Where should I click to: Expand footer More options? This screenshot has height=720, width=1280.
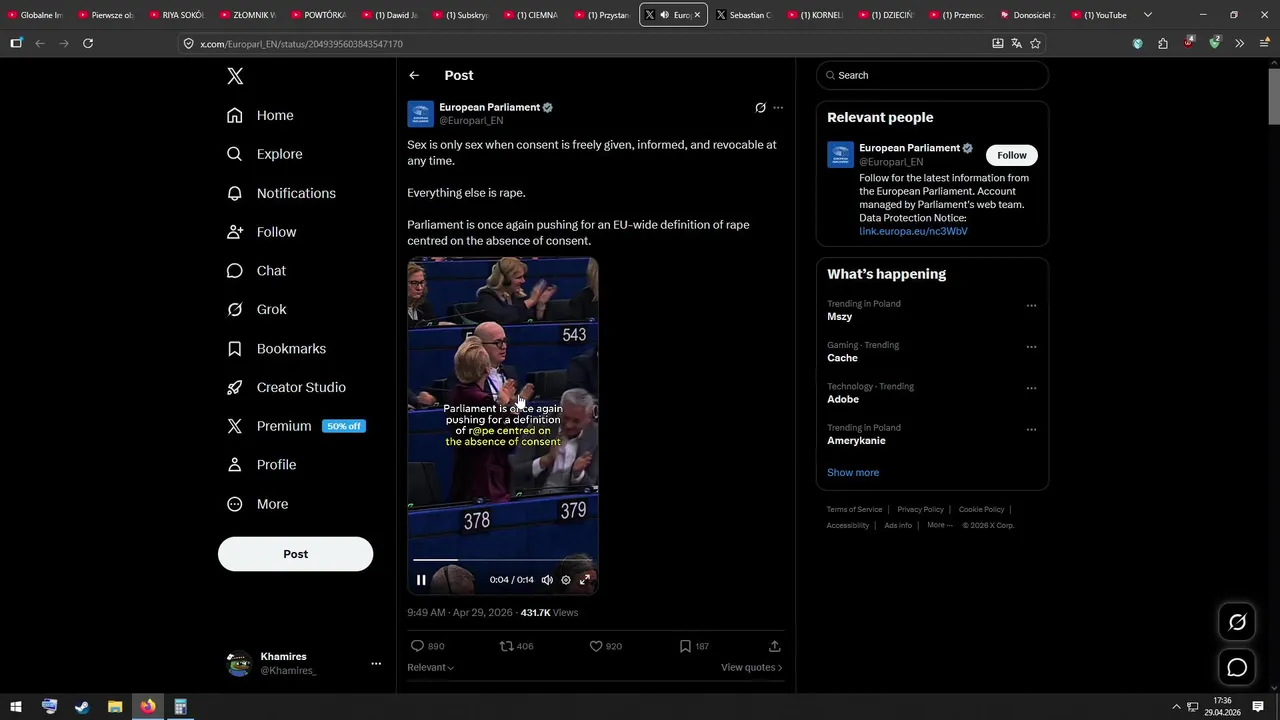[939, 525]
